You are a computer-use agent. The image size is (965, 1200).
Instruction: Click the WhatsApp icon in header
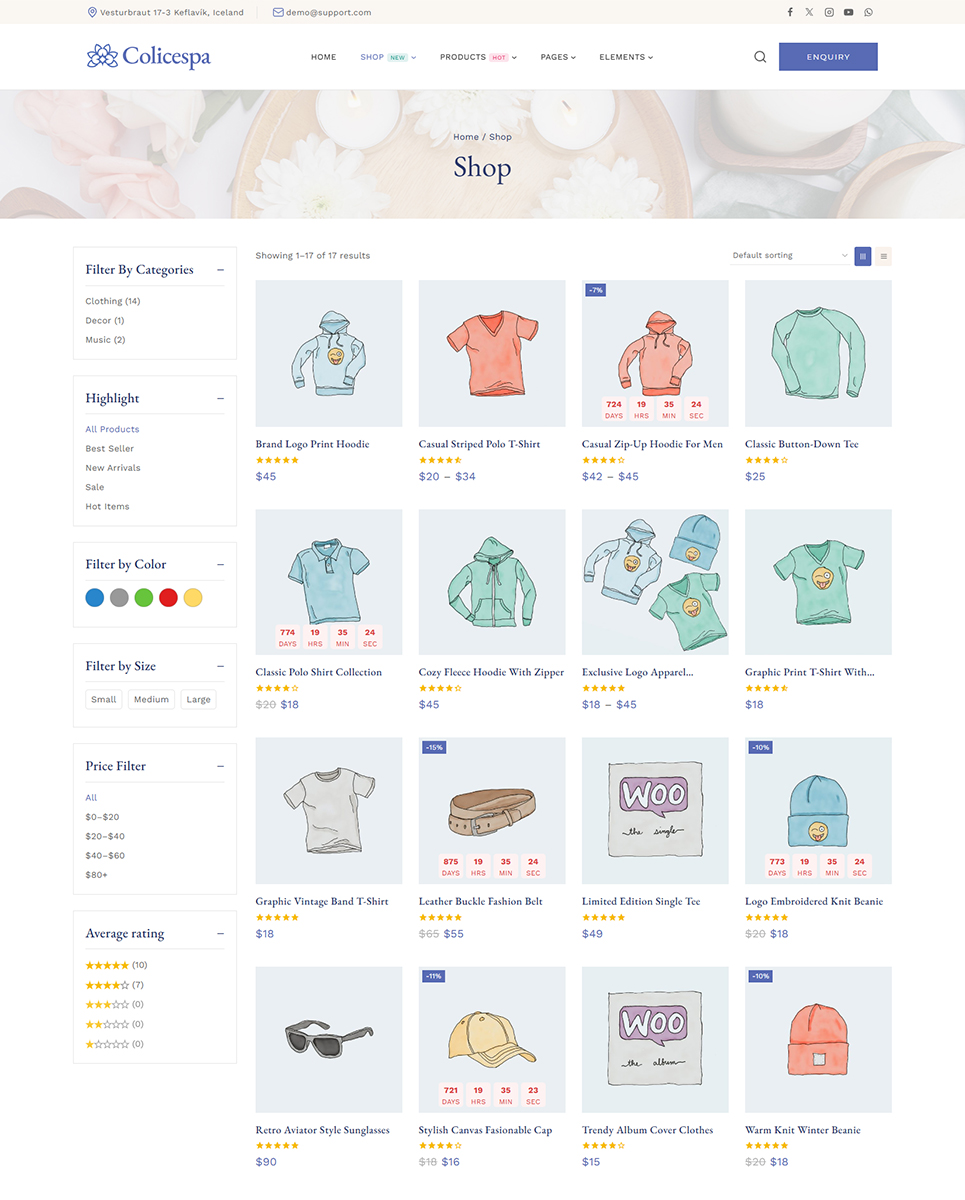point(868,12)
